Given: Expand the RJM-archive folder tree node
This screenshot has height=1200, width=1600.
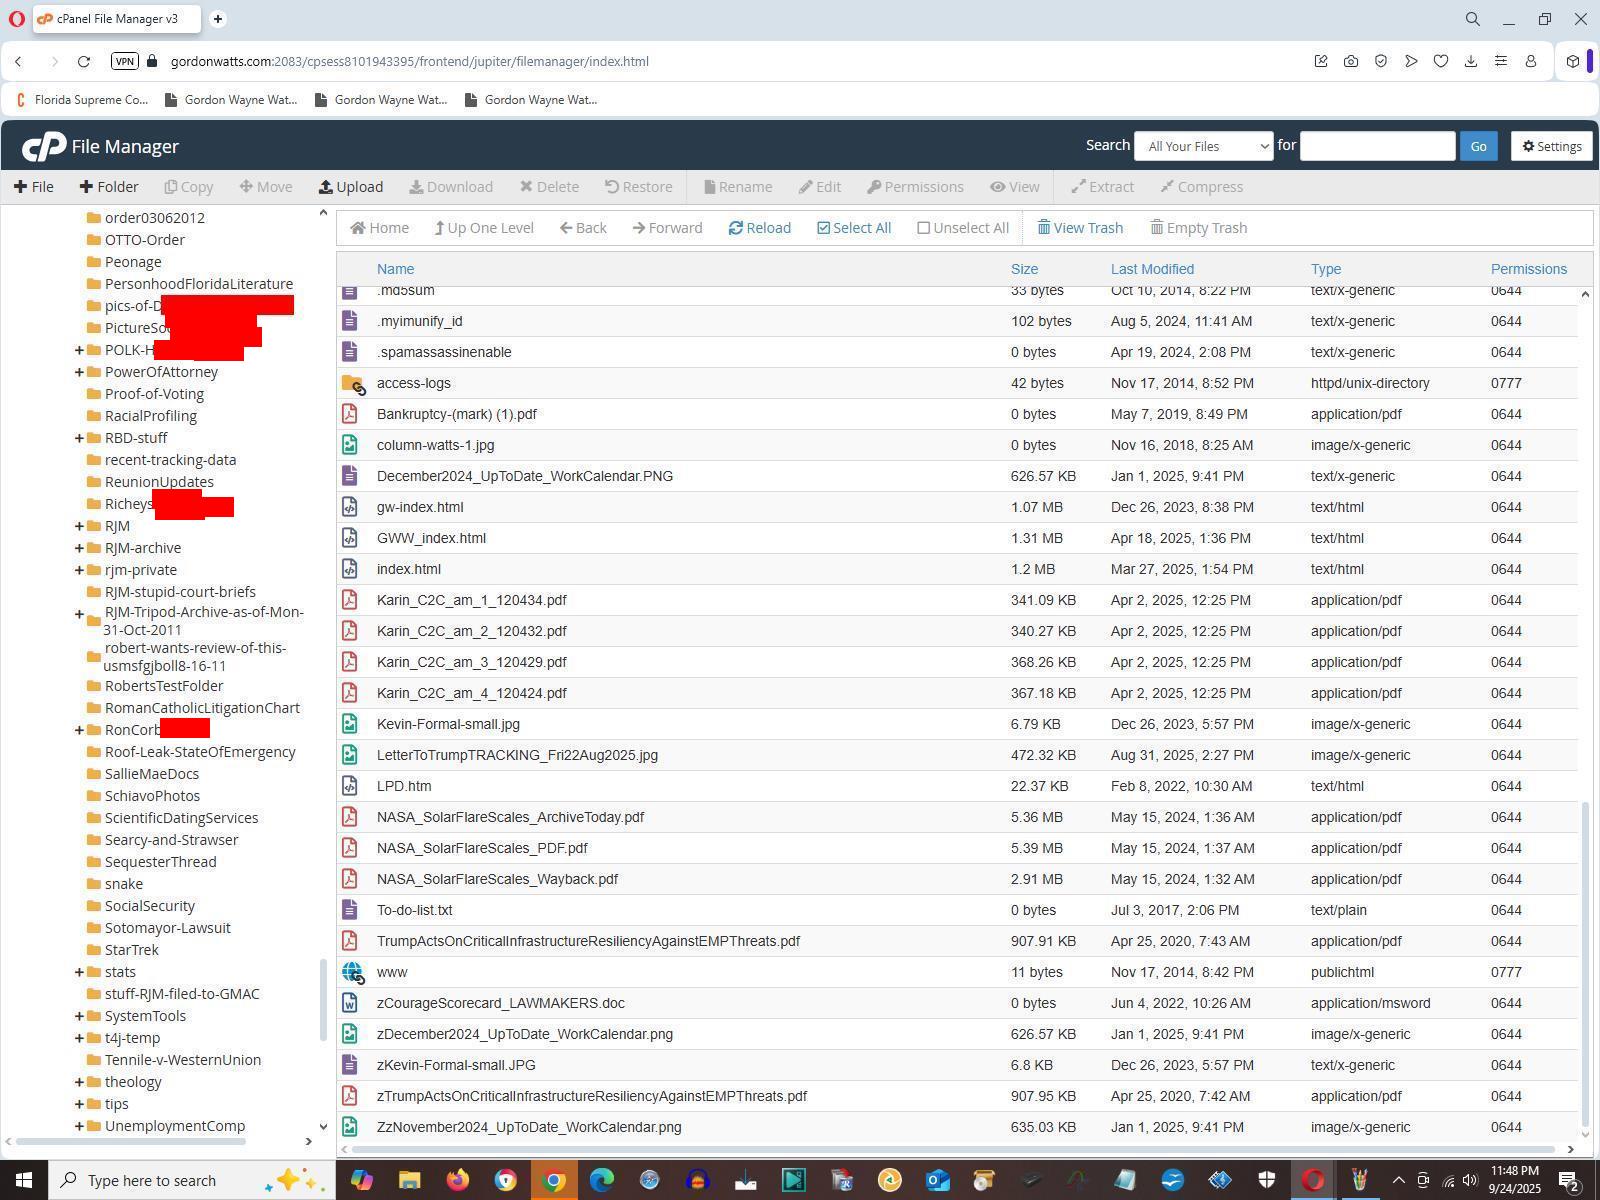Looking at the screenshot, I should click(x=79, y=548).
